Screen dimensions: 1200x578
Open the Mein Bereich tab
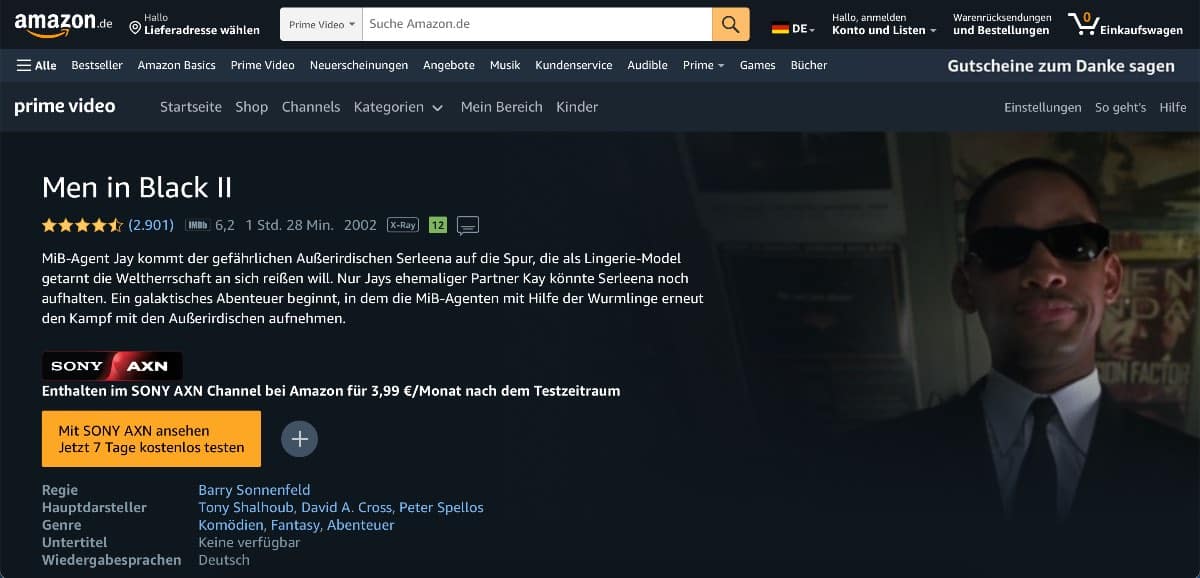coord(502,107)
